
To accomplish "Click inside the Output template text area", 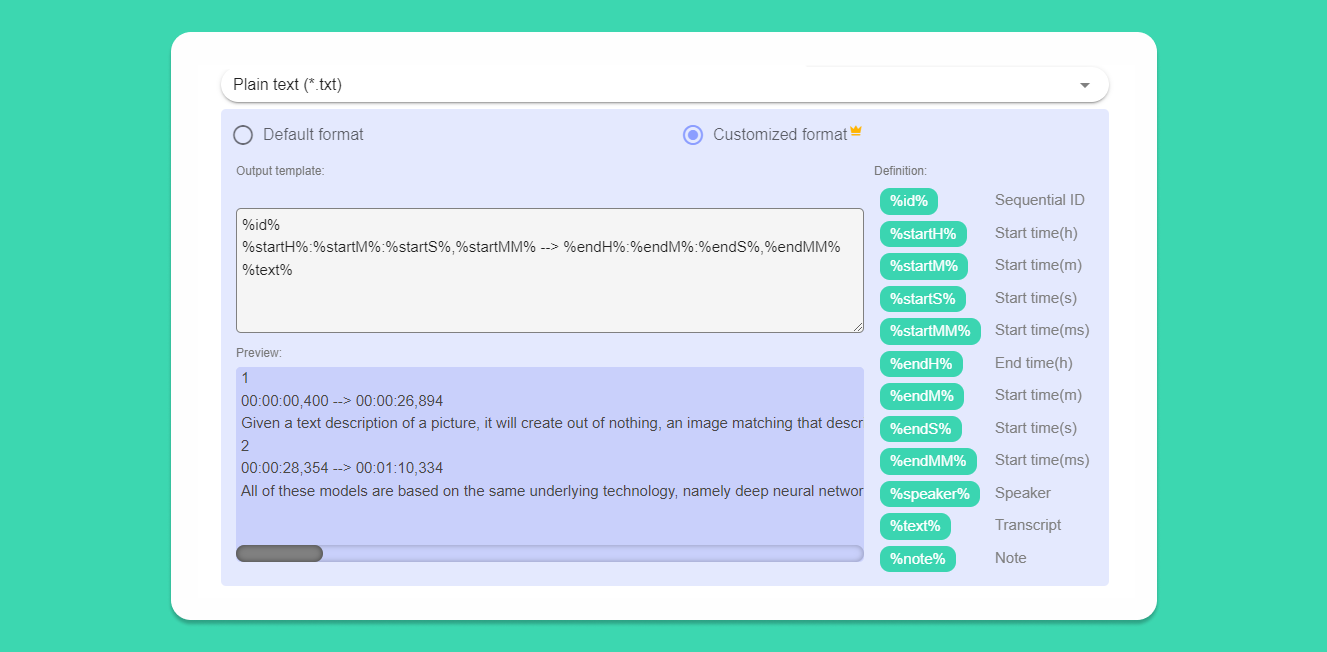I will pyautogui.click(x=550, y=270).
